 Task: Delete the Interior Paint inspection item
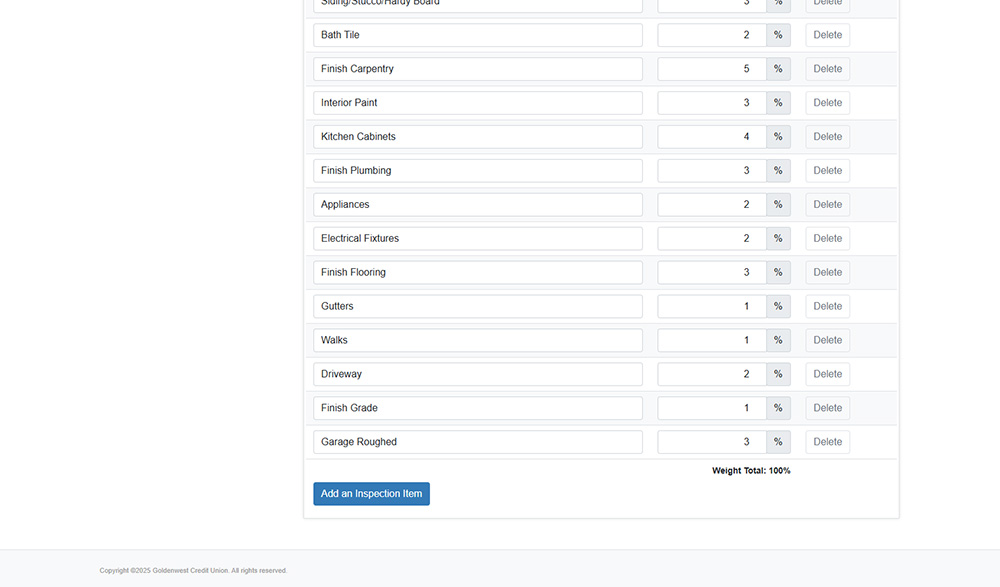pos(827,102)
